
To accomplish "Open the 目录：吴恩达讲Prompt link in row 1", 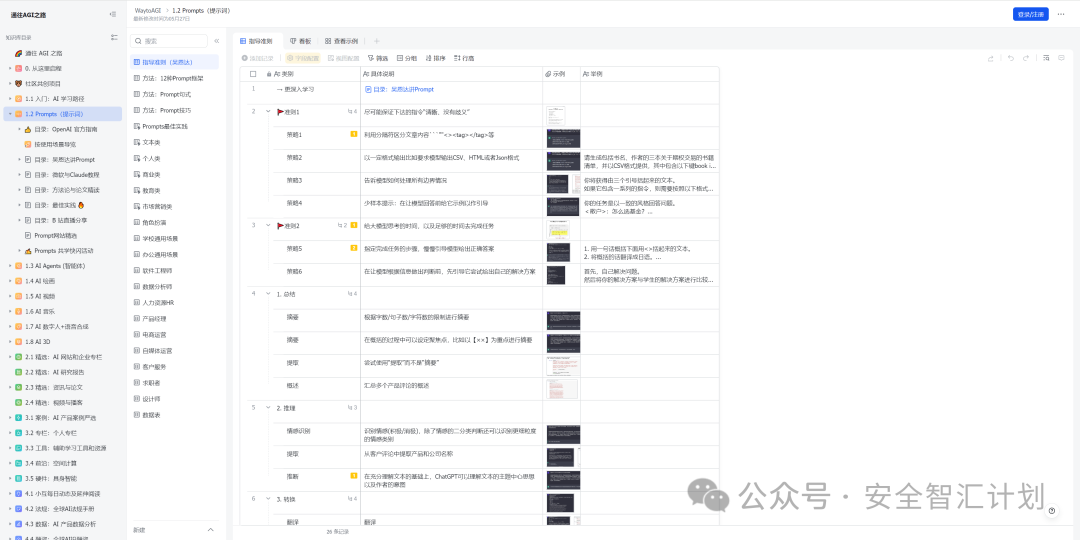I will click(x=399, y=89).
